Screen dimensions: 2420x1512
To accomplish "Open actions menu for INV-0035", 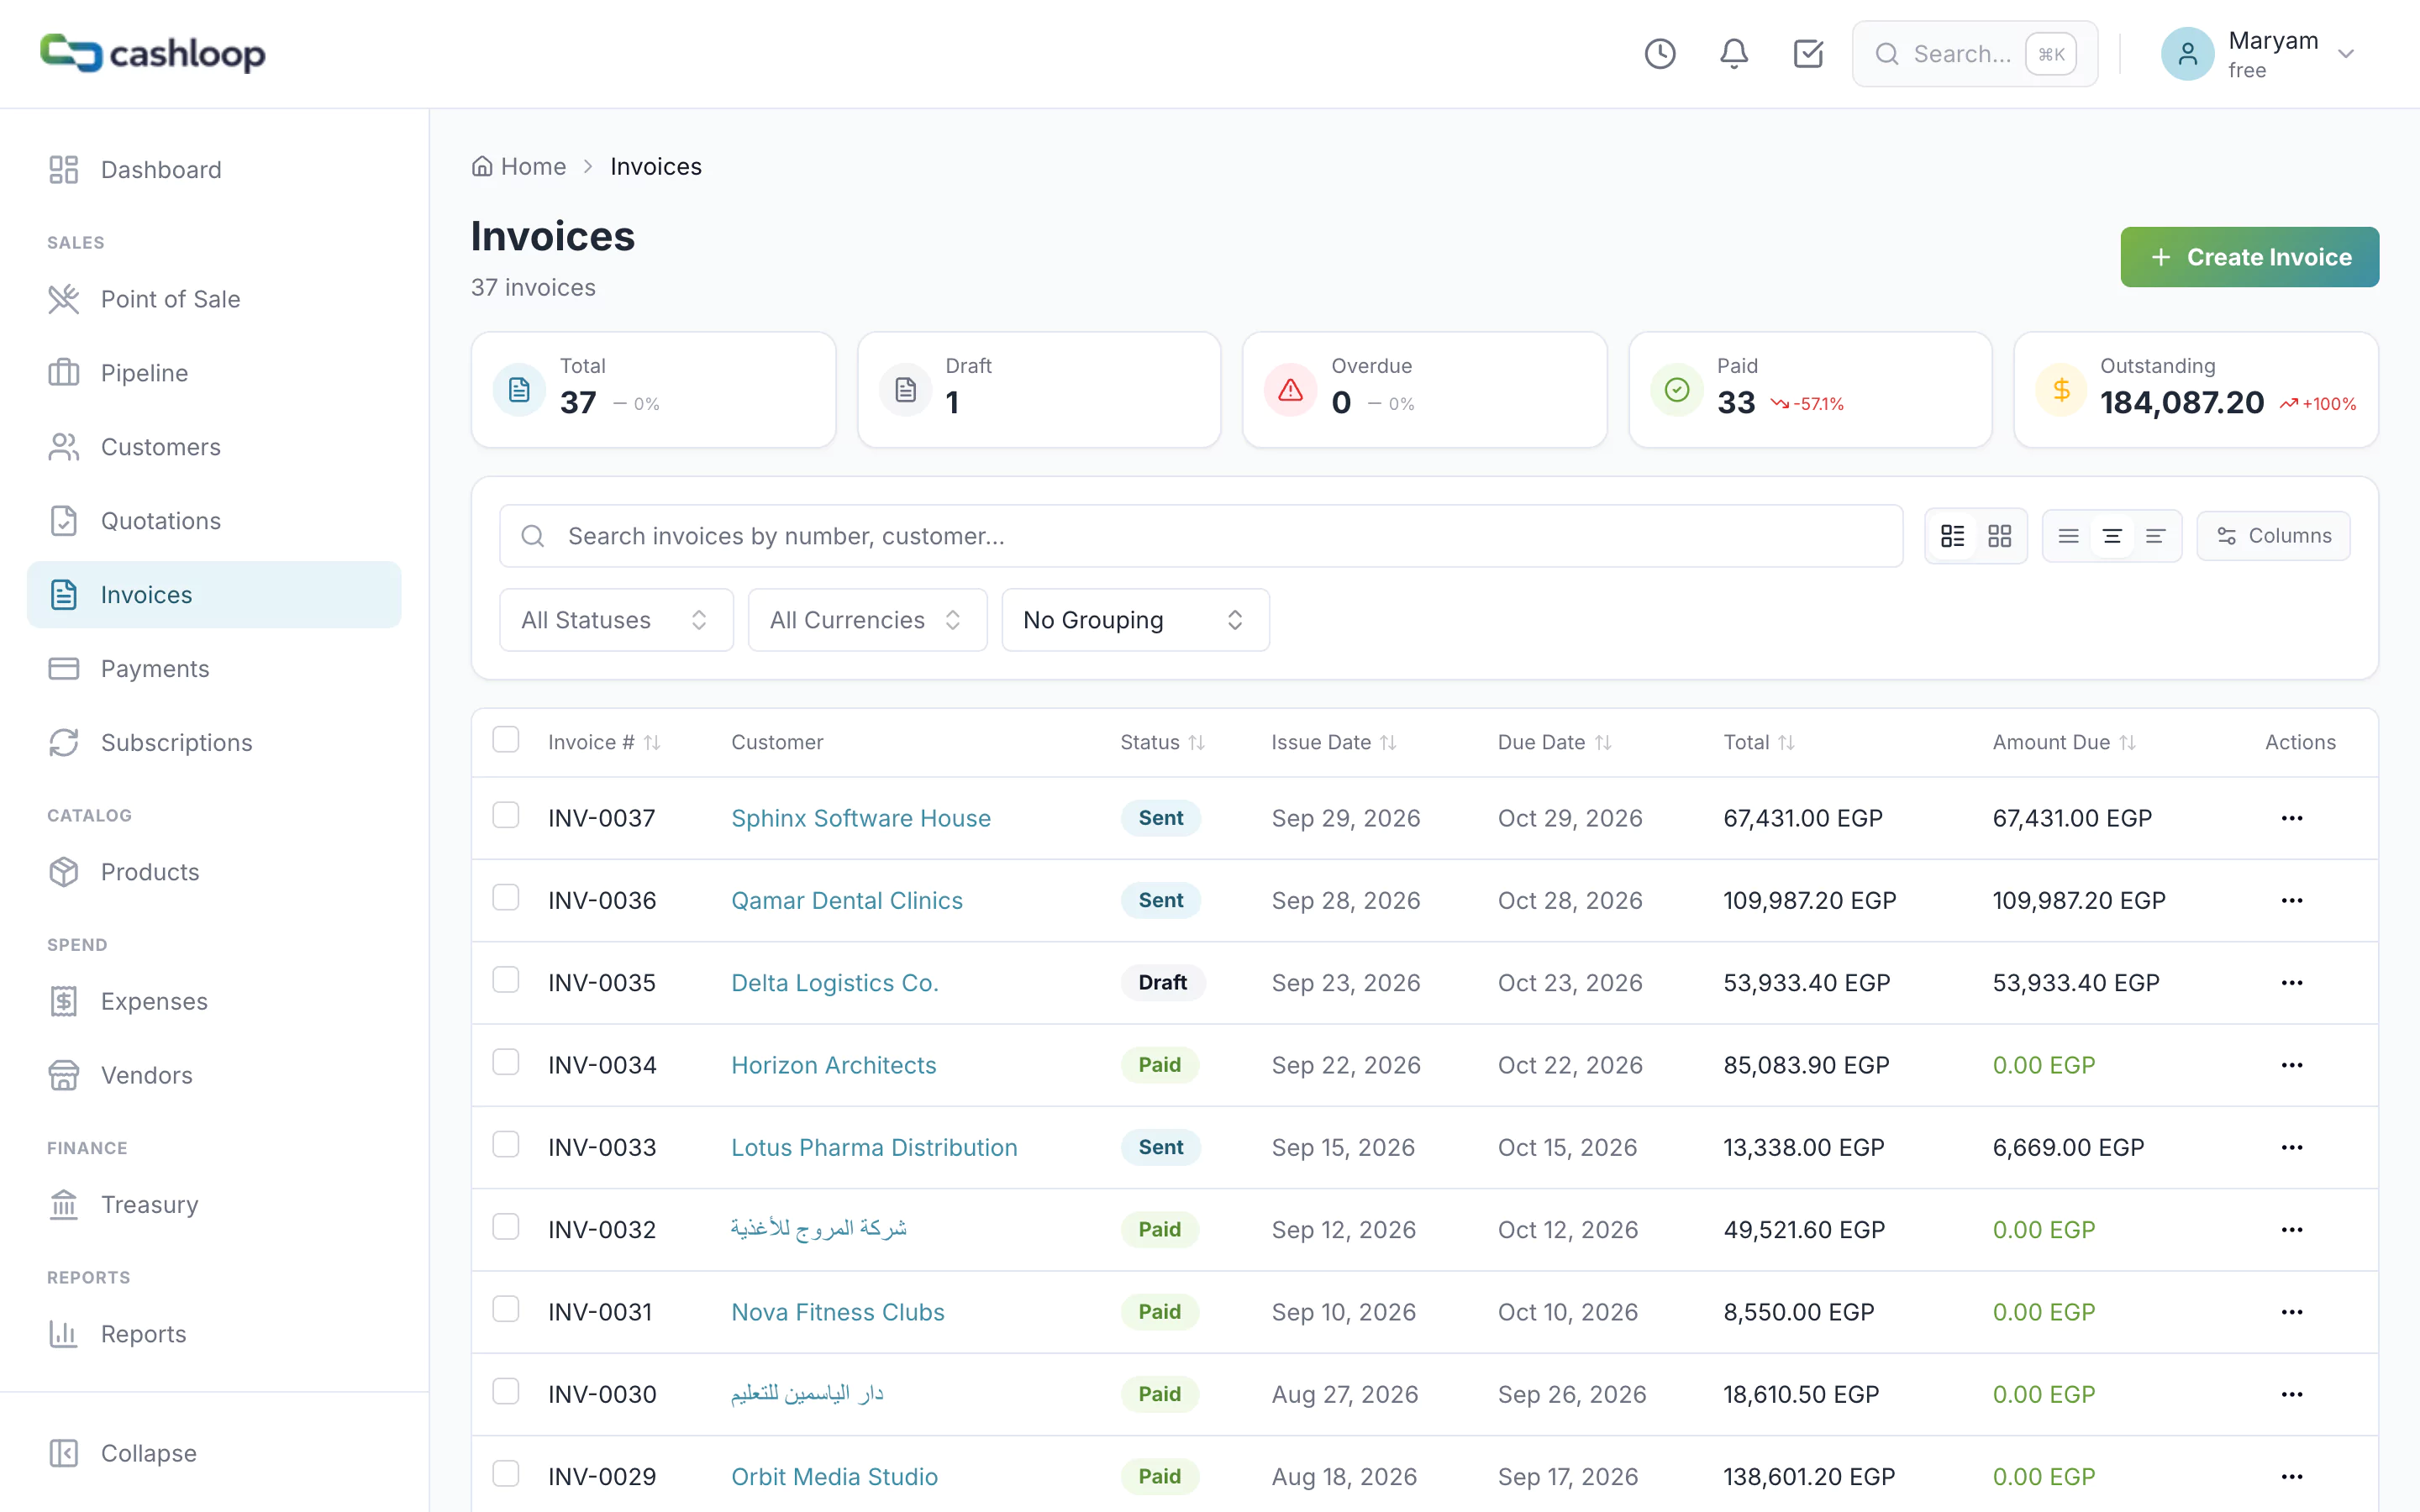I will [x=2291, y=983].
